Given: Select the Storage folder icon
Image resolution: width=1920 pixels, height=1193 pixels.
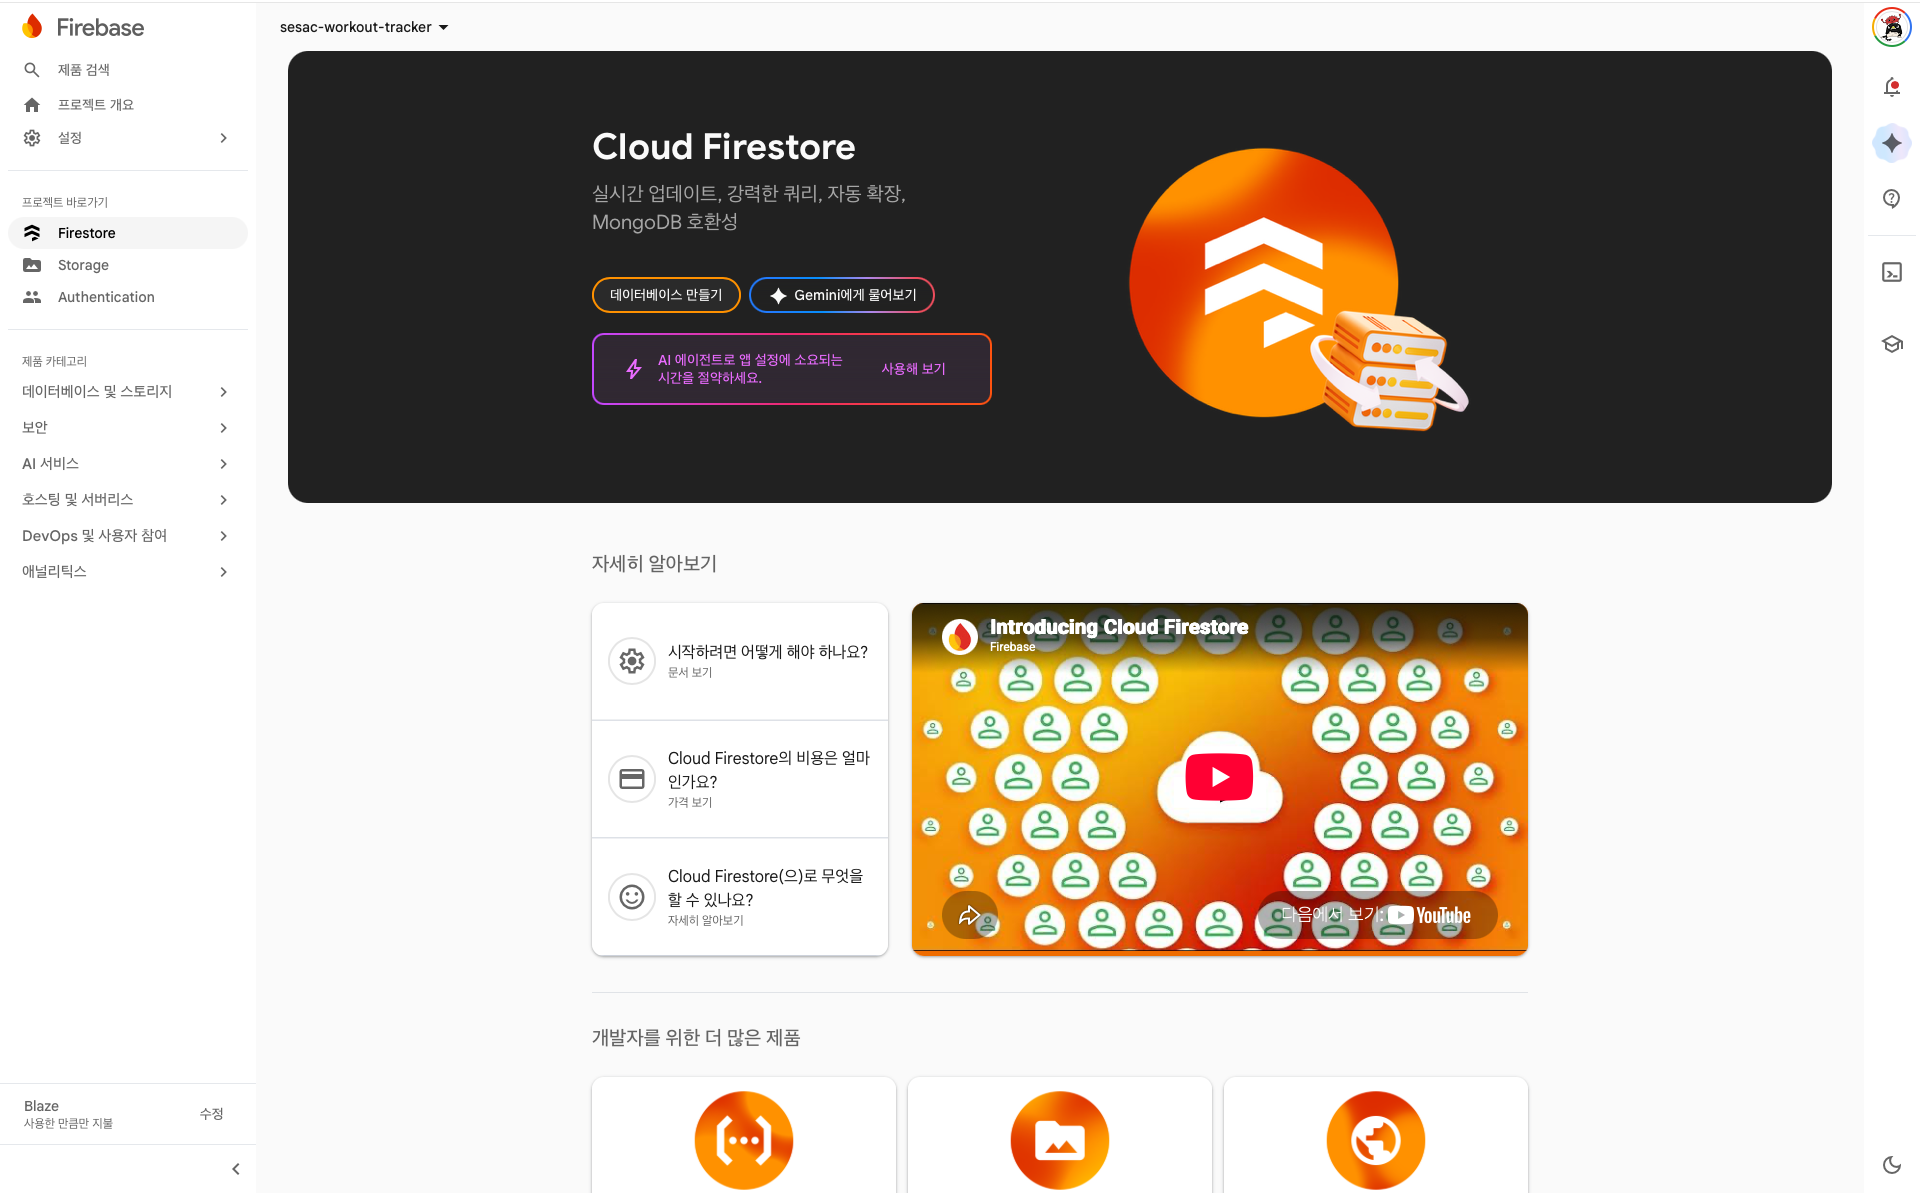Looking at the screenshot, I should (x=32, y=265).
